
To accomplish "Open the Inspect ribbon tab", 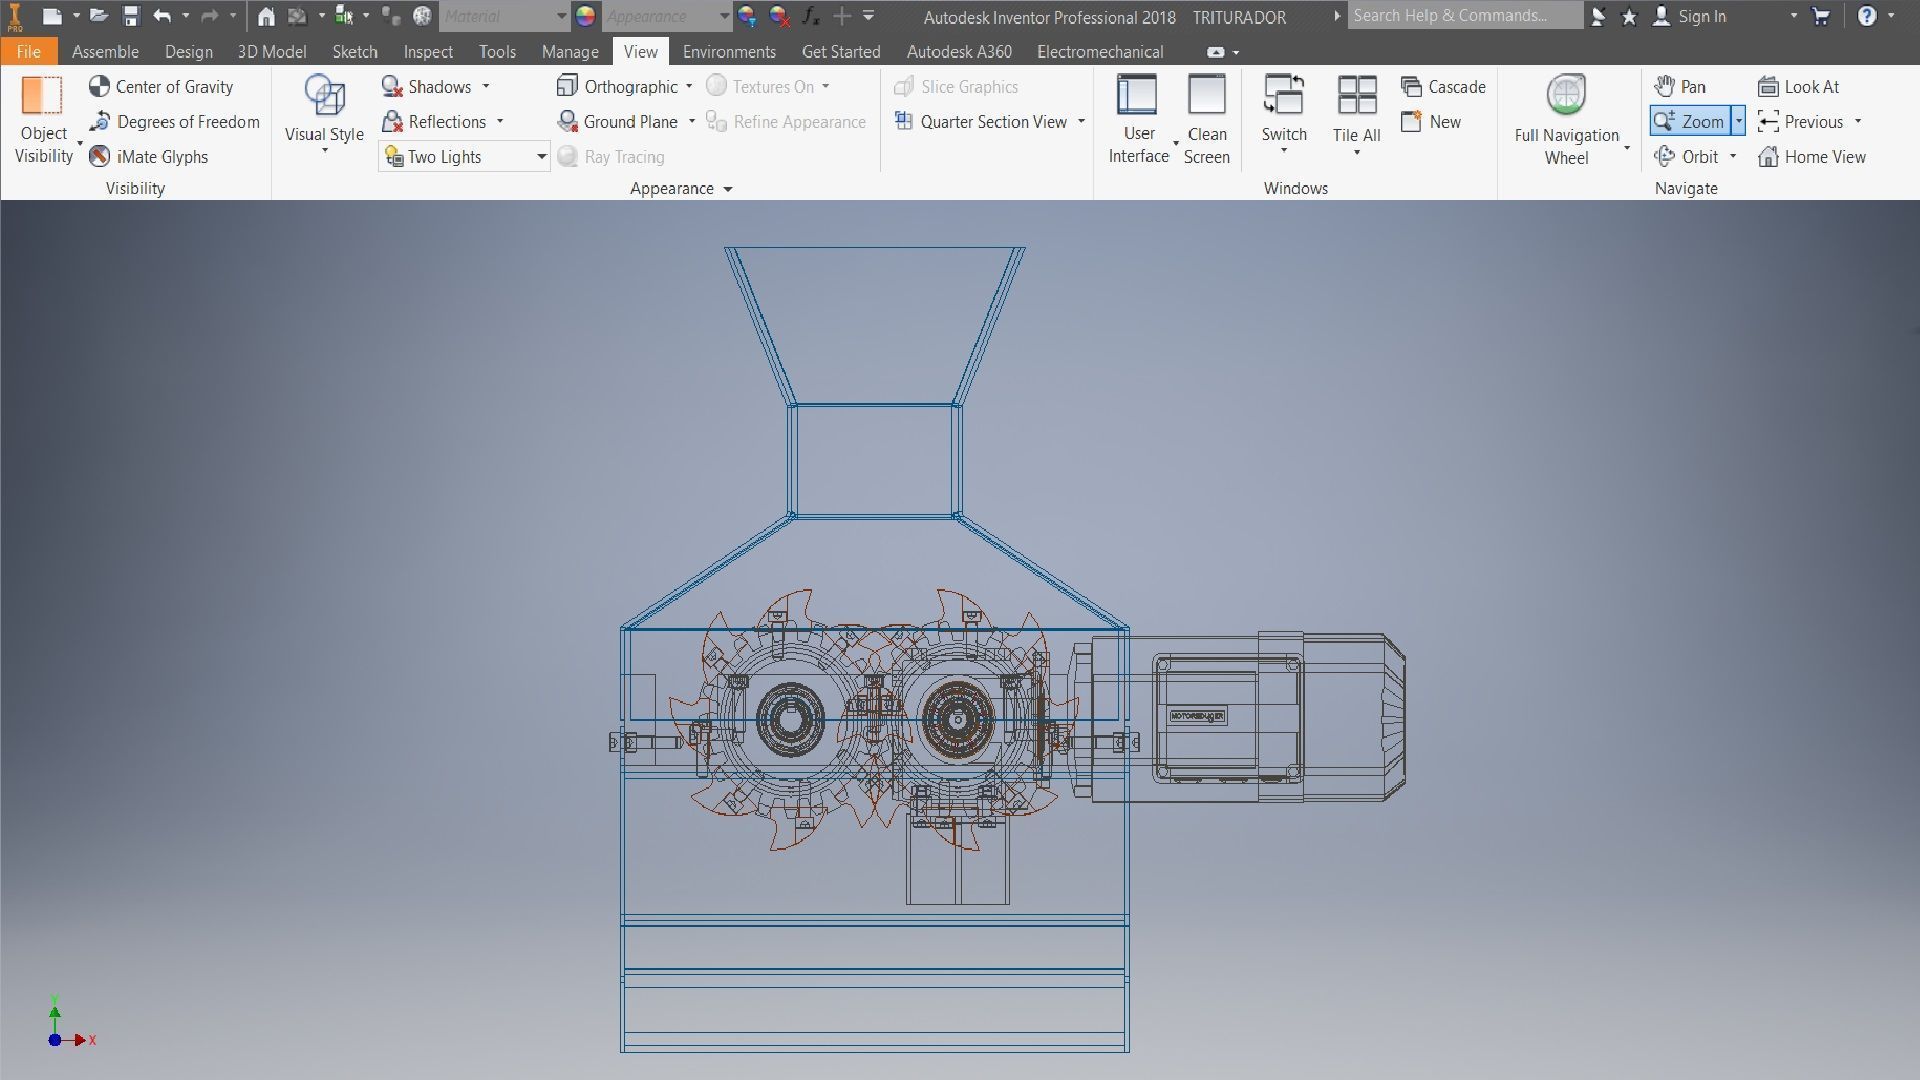I will click(427, 52).
